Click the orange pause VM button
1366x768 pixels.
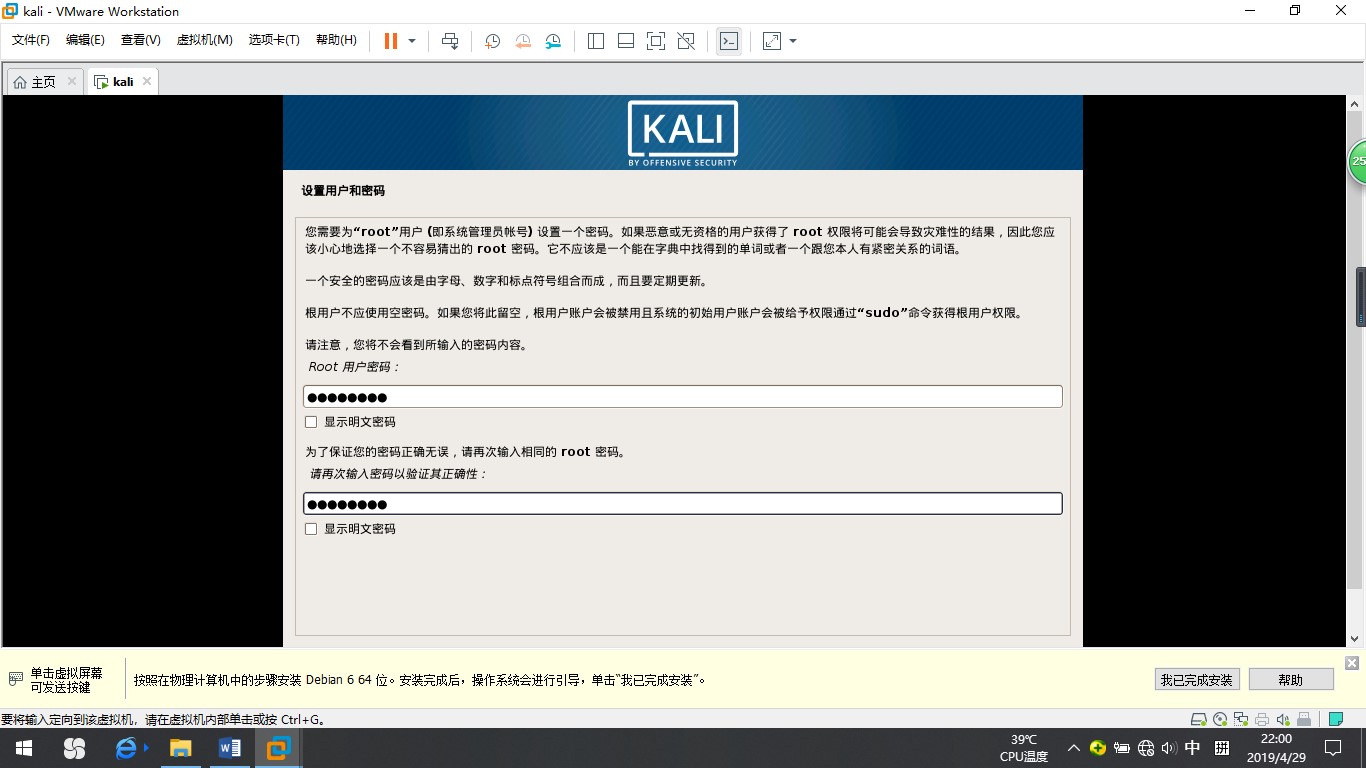click(x=391, y=41)
